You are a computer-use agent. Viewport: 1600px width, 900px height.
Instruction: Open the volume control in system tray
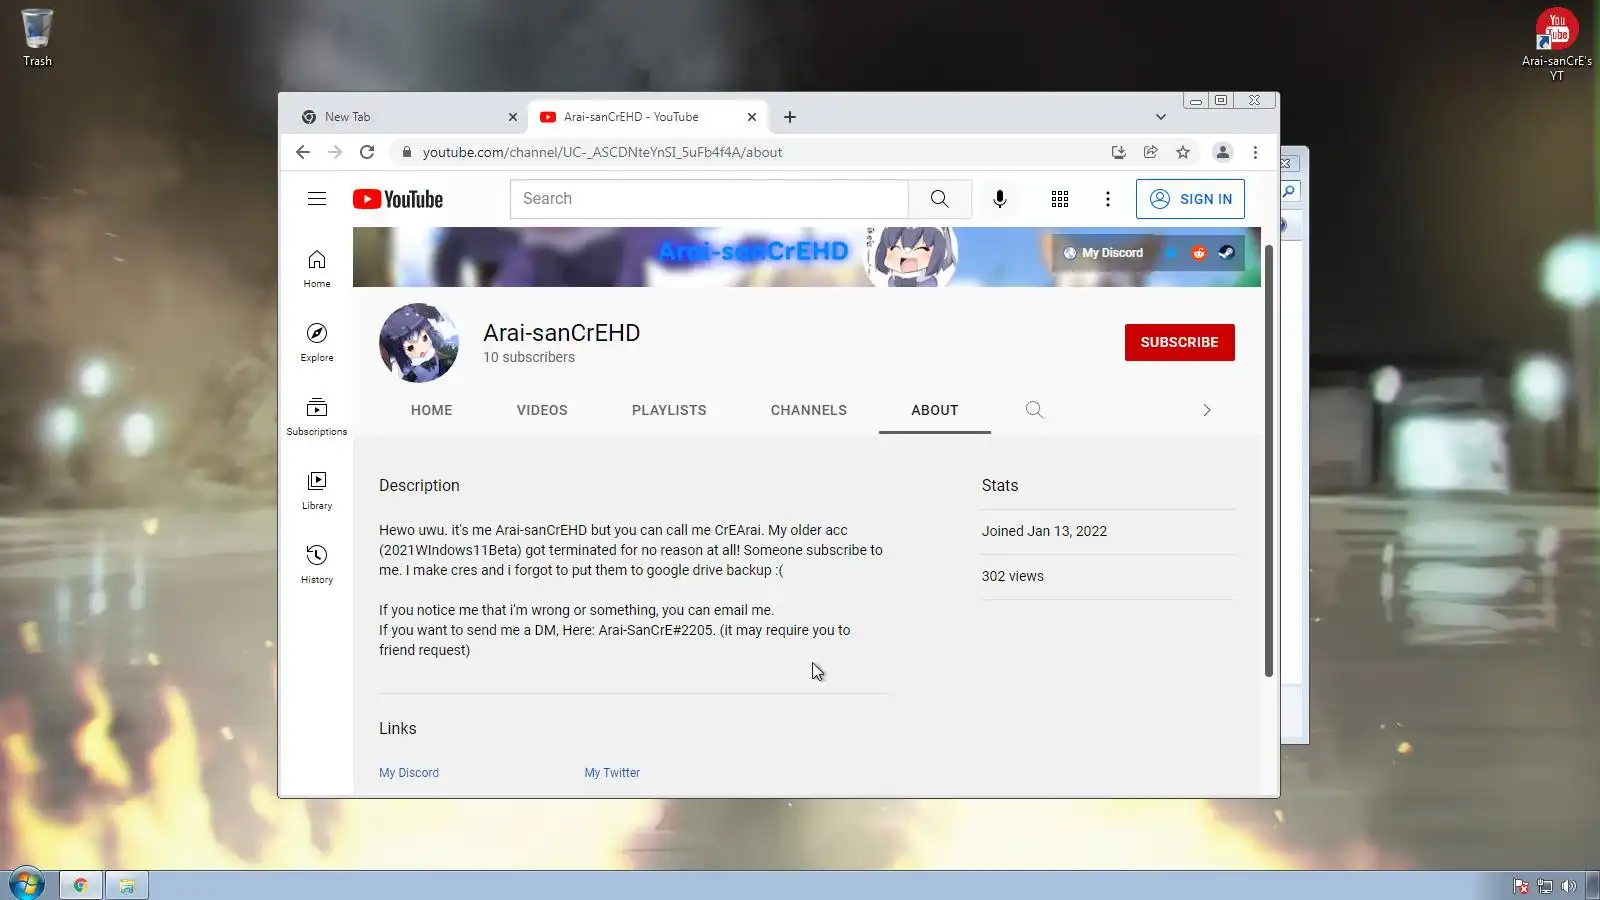1568,886
